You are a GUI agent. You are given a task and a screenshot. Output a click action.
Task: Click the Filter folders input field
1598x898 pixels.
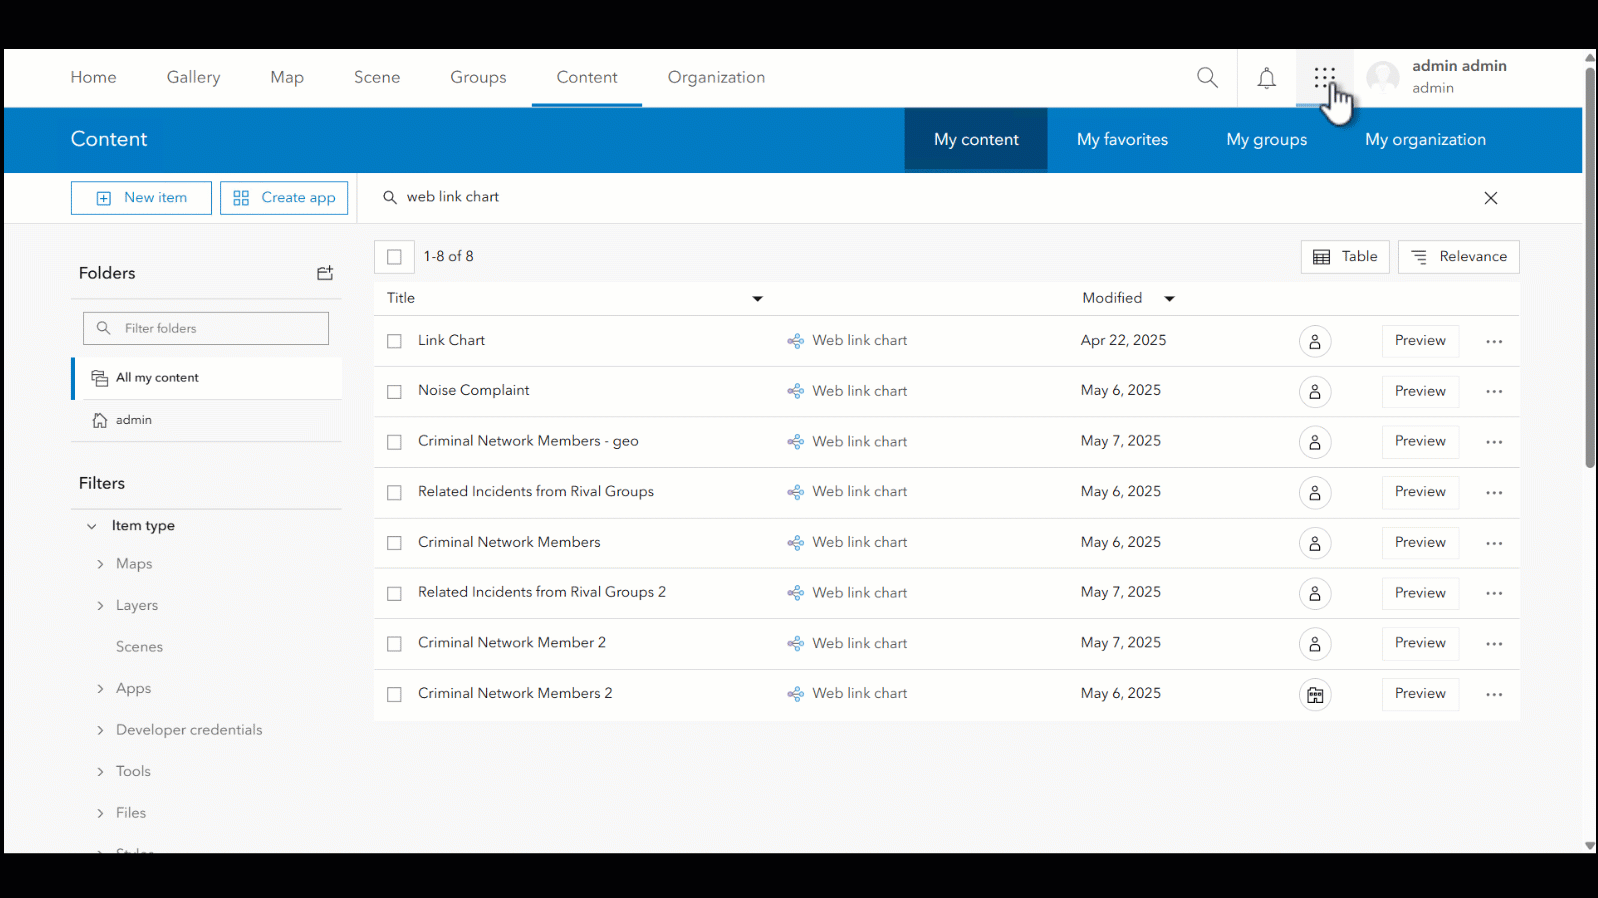(x=206, y=328)
